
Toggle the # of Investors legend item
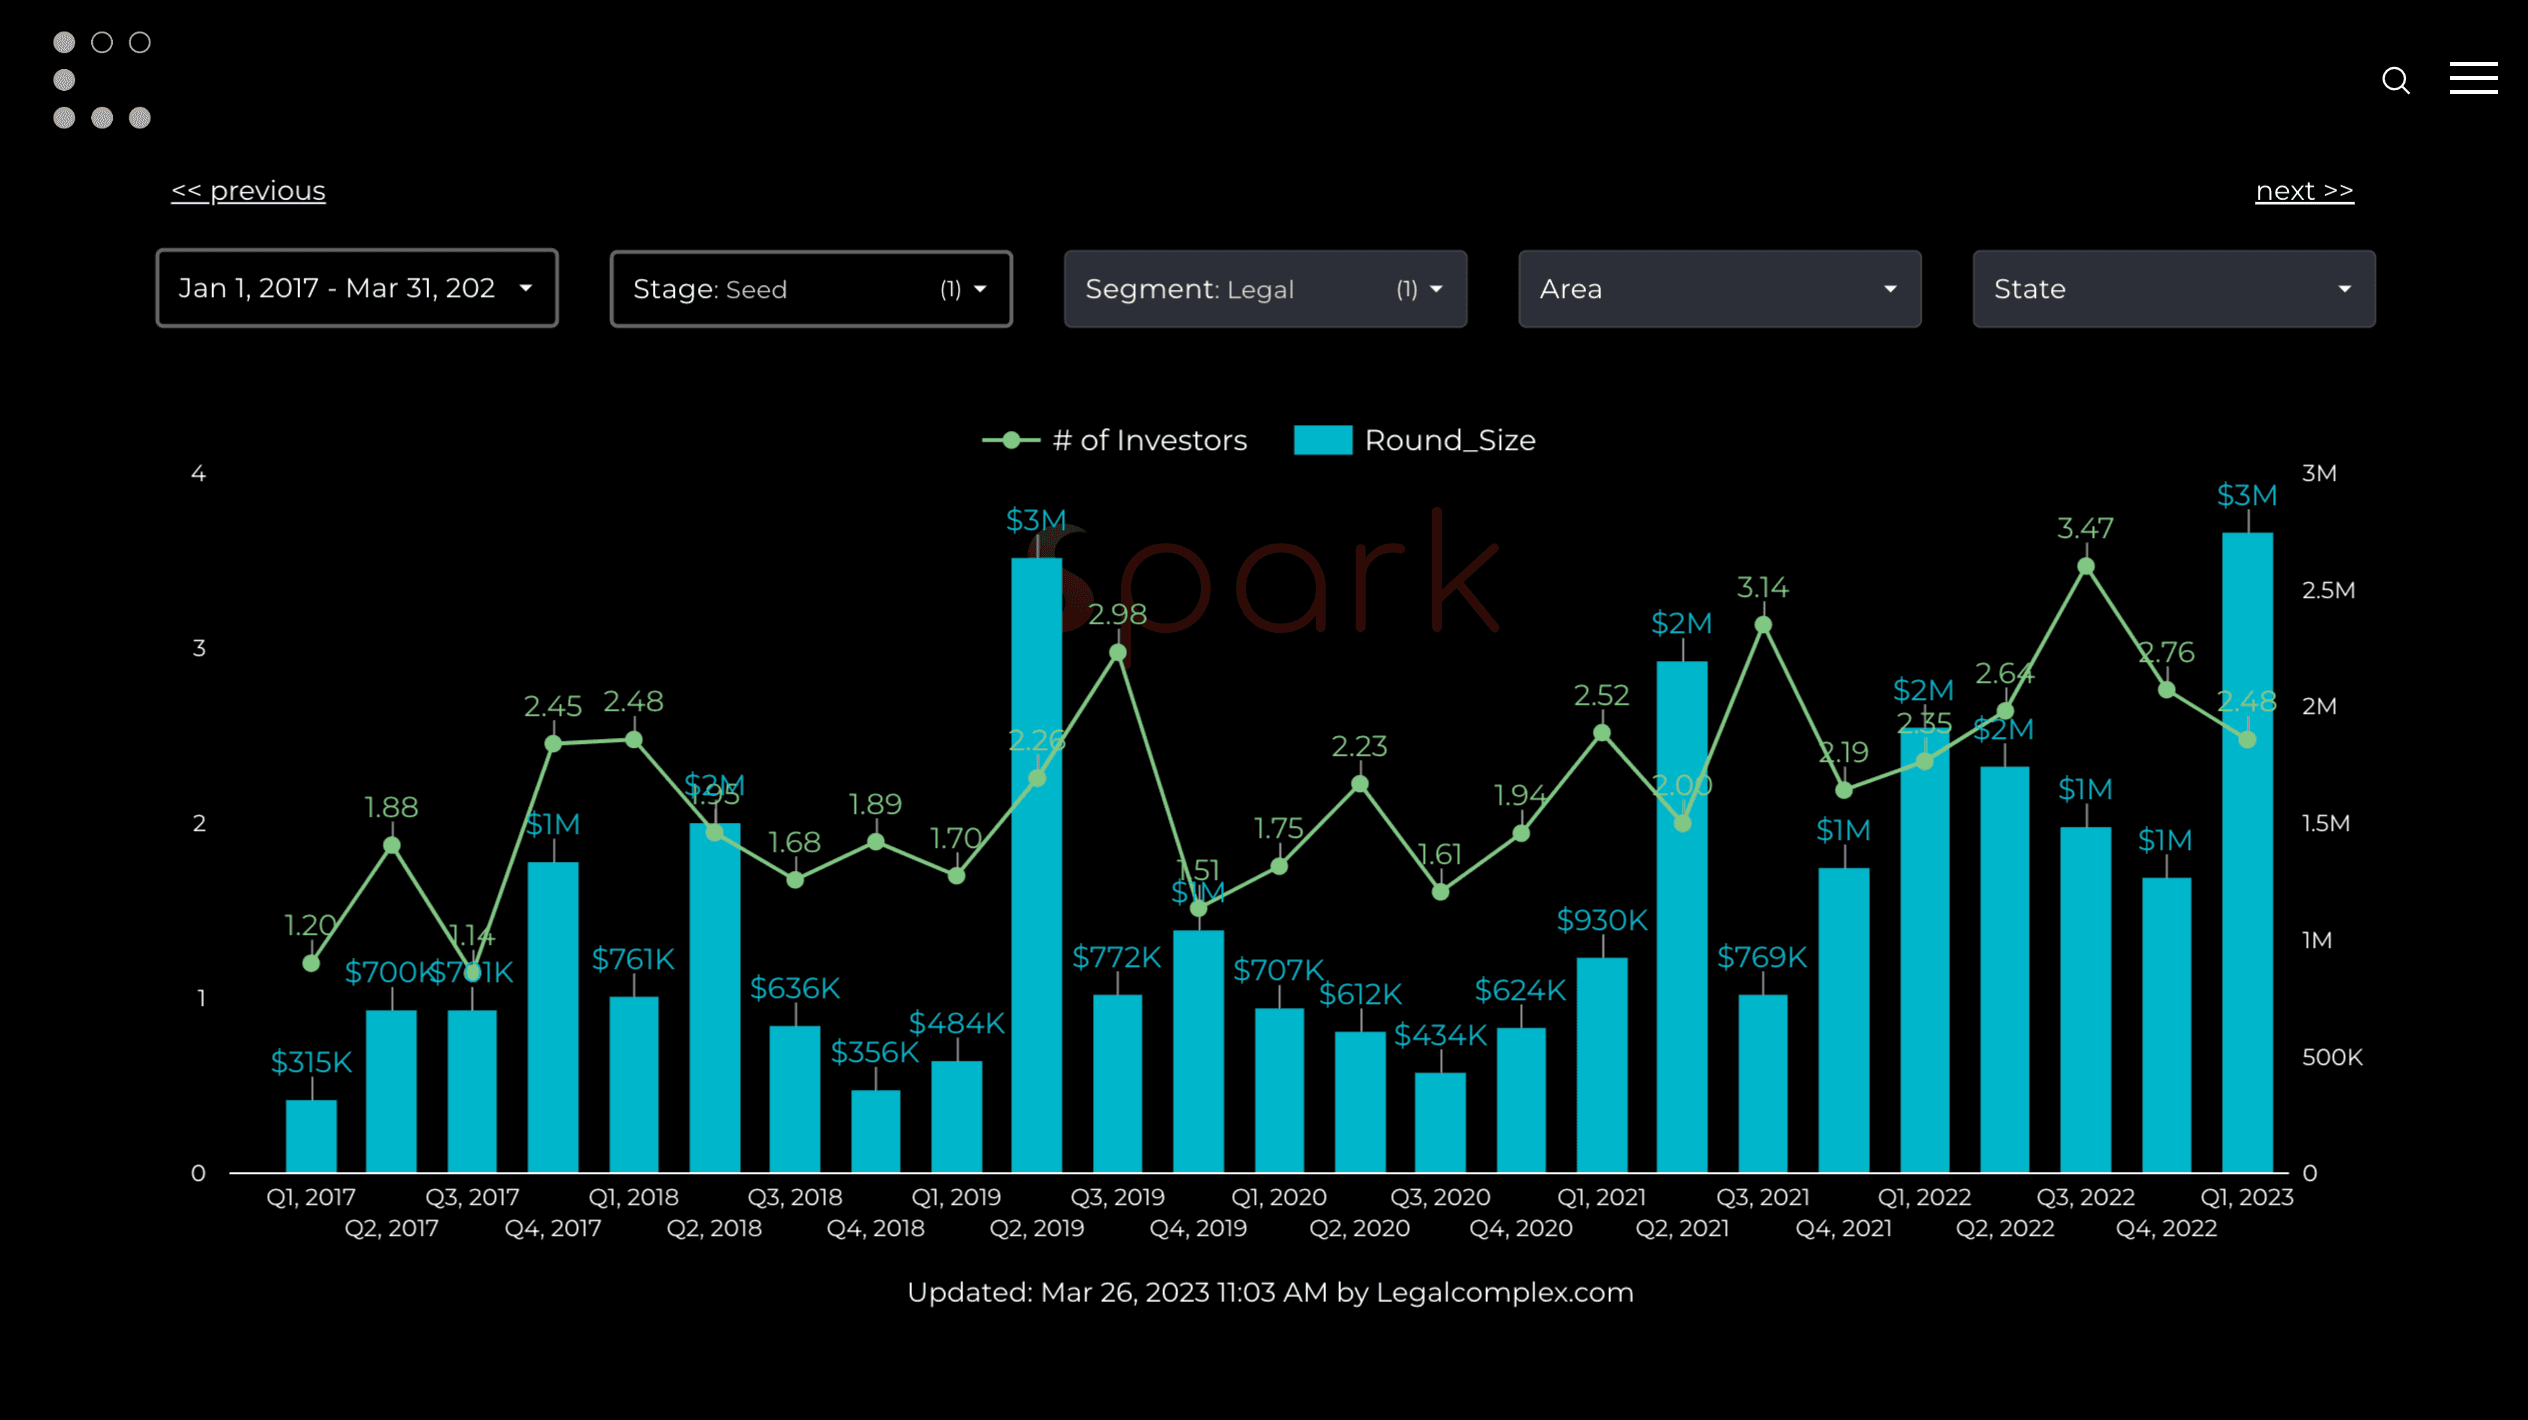[x=1148, y=440]
